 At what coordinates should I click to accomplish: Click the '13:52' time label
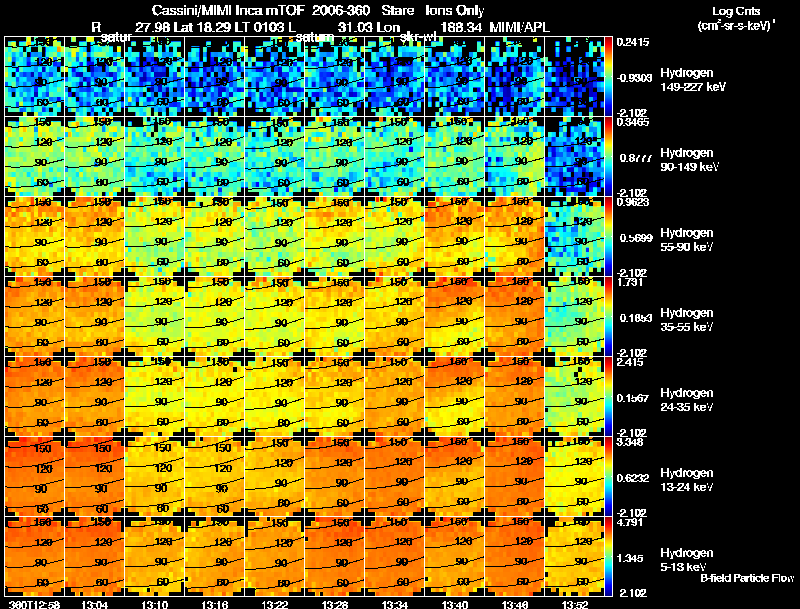tap(574, 605)
